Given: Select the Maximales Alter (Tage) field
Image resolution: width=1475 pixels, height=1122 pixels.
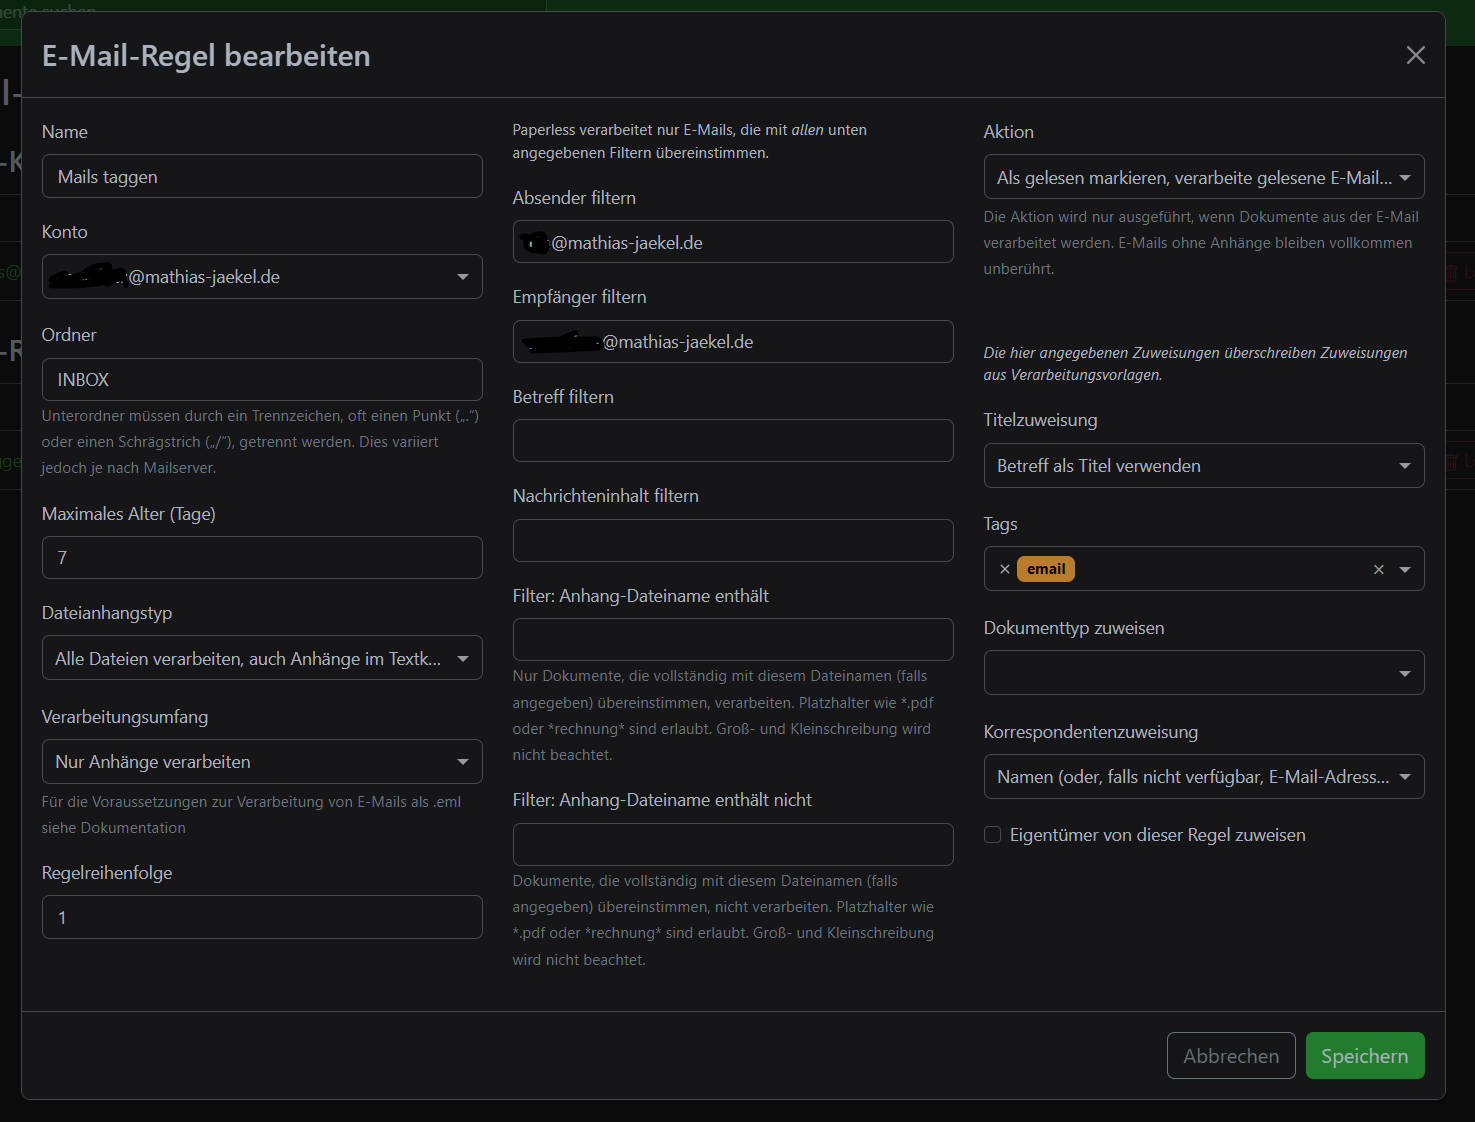Looking at the screenshot, I should (x=262, y=558).
